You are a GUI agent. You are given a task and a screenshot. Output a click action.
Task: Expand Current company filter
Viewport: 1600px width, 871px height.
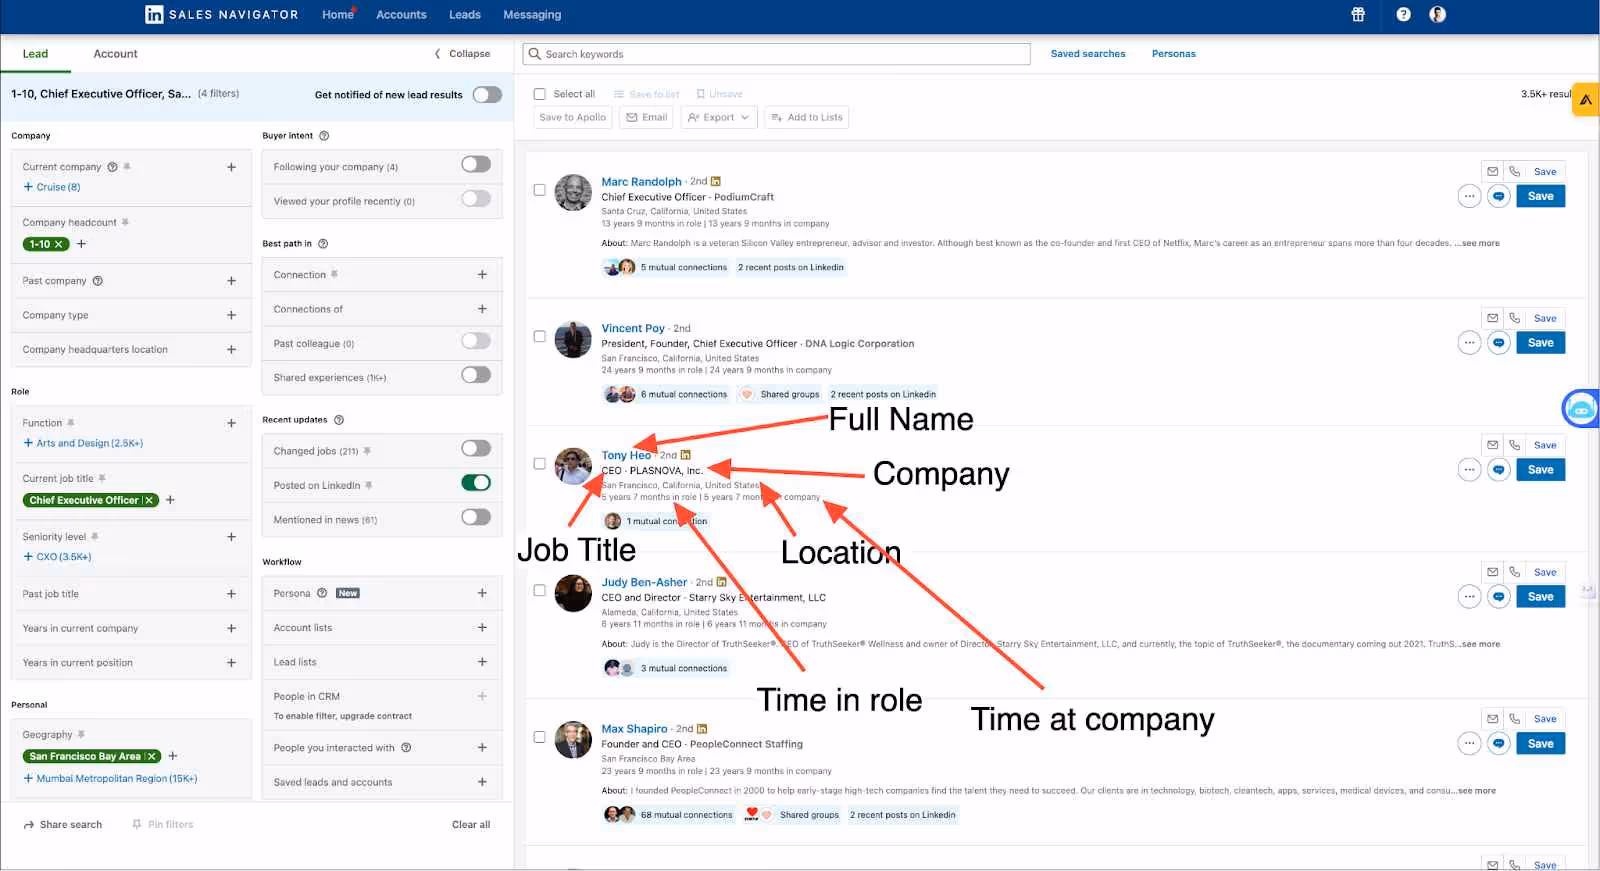coord(231,167)
